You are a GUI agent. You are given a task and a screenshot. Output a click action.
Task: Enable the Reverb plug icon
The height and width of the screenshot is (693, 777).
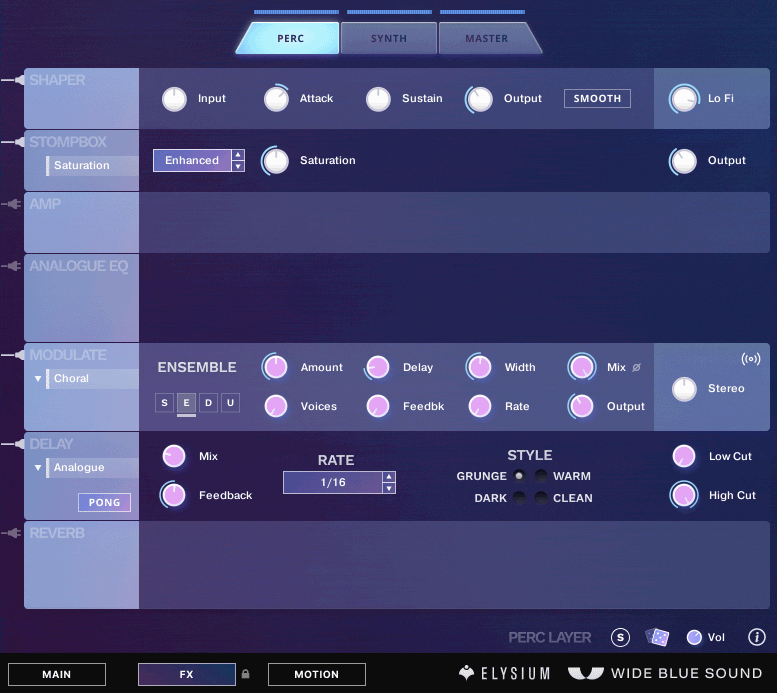tap(12, 533)
